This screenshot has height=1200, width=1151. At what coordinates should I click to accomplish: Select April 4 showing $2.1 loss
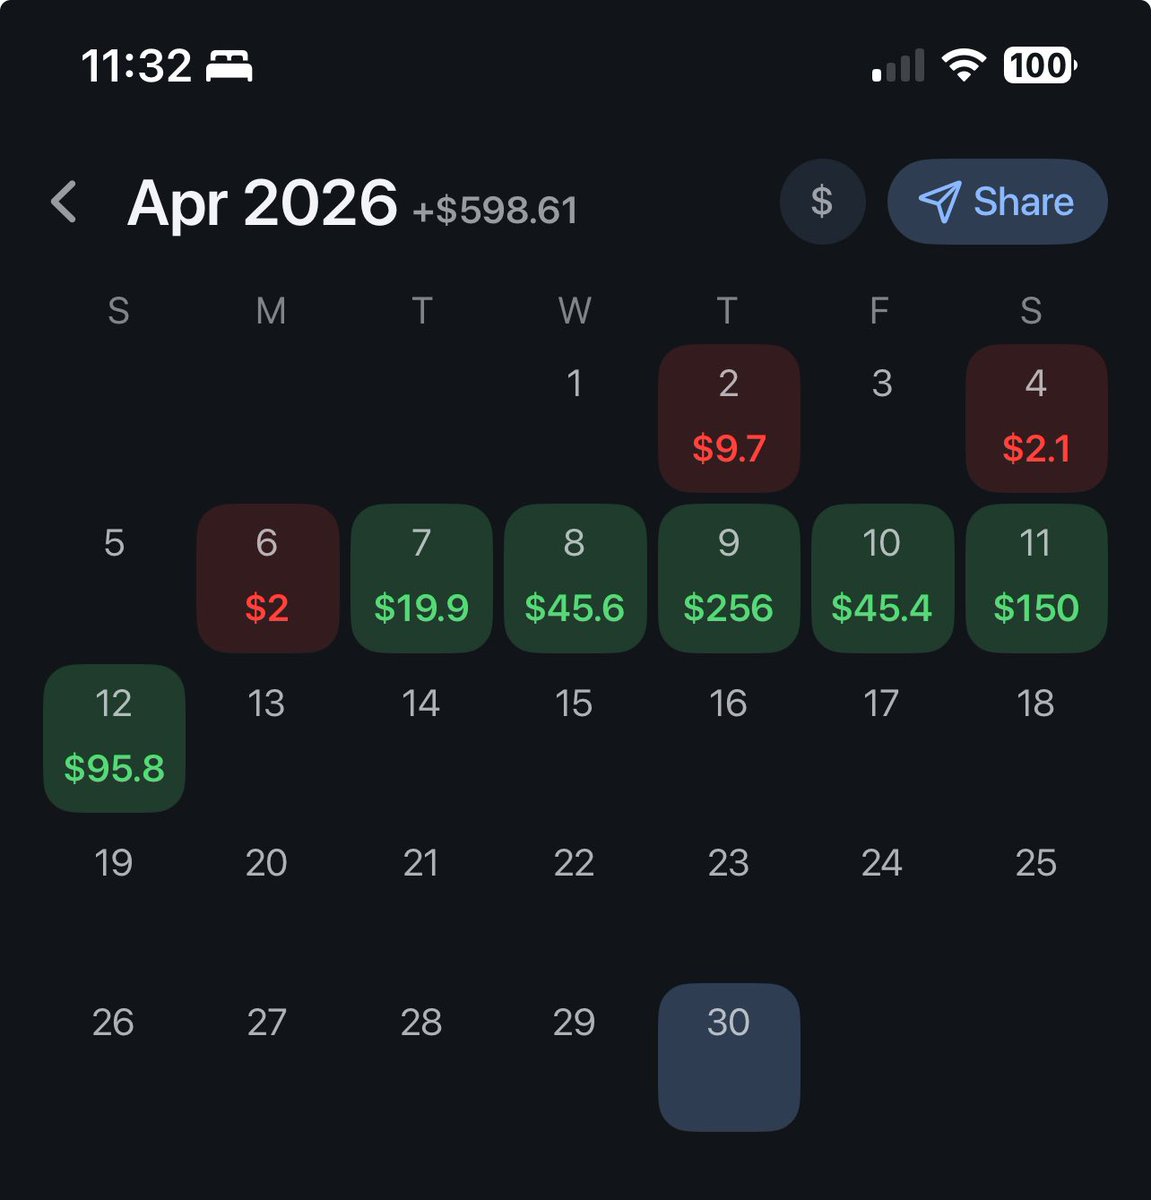(x=1036, y=418)
